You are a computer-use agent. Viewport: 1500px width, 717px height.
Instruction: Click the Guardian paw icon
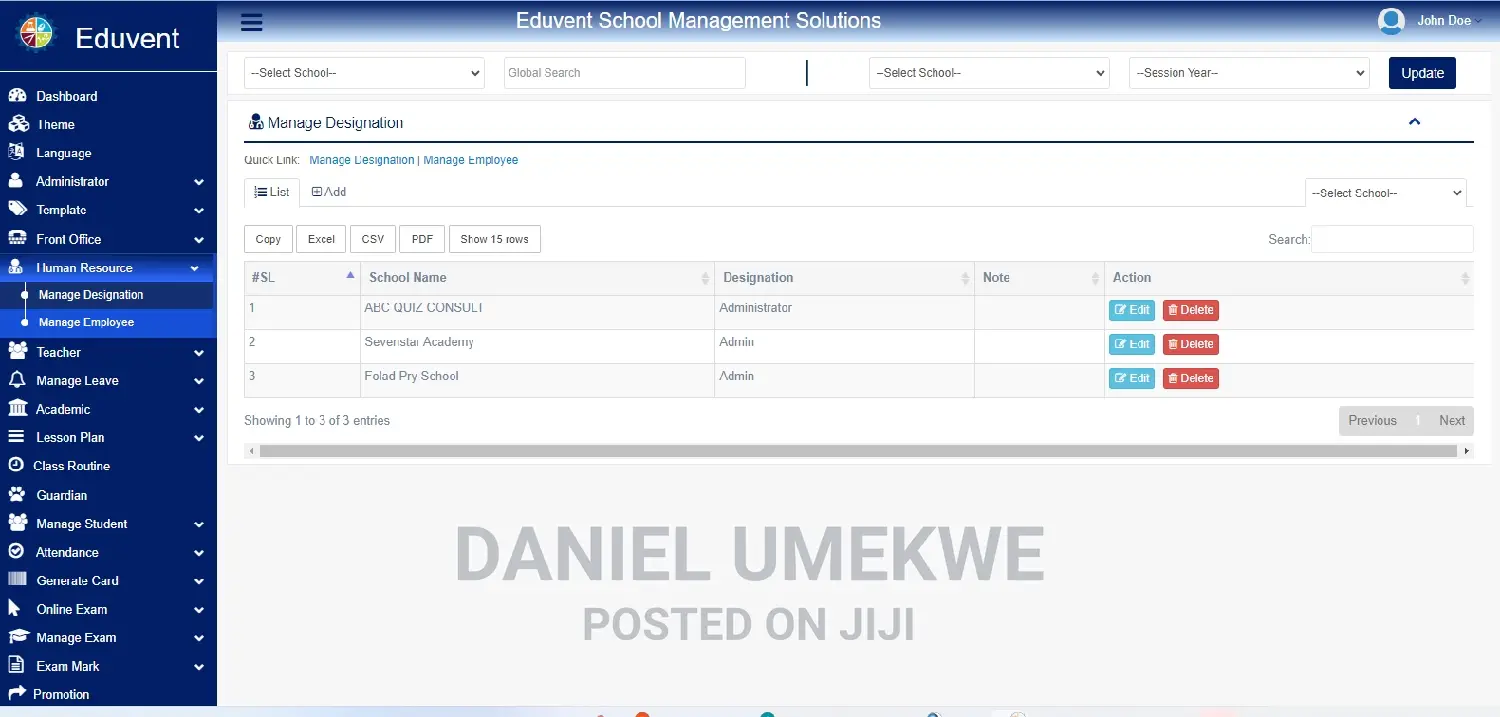coord(17,495)
